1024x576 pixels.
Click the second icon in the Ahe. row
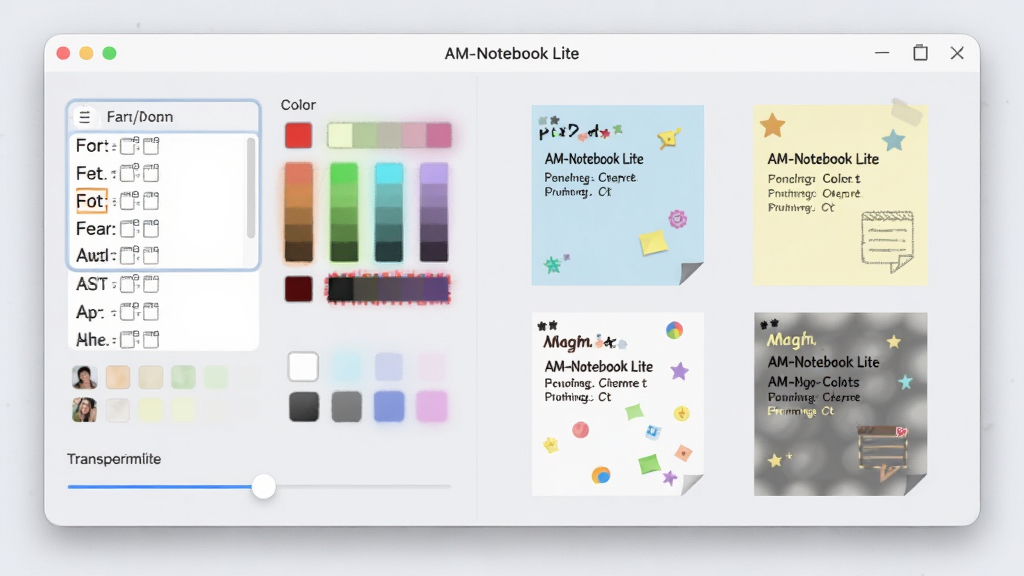coord(151,339)
